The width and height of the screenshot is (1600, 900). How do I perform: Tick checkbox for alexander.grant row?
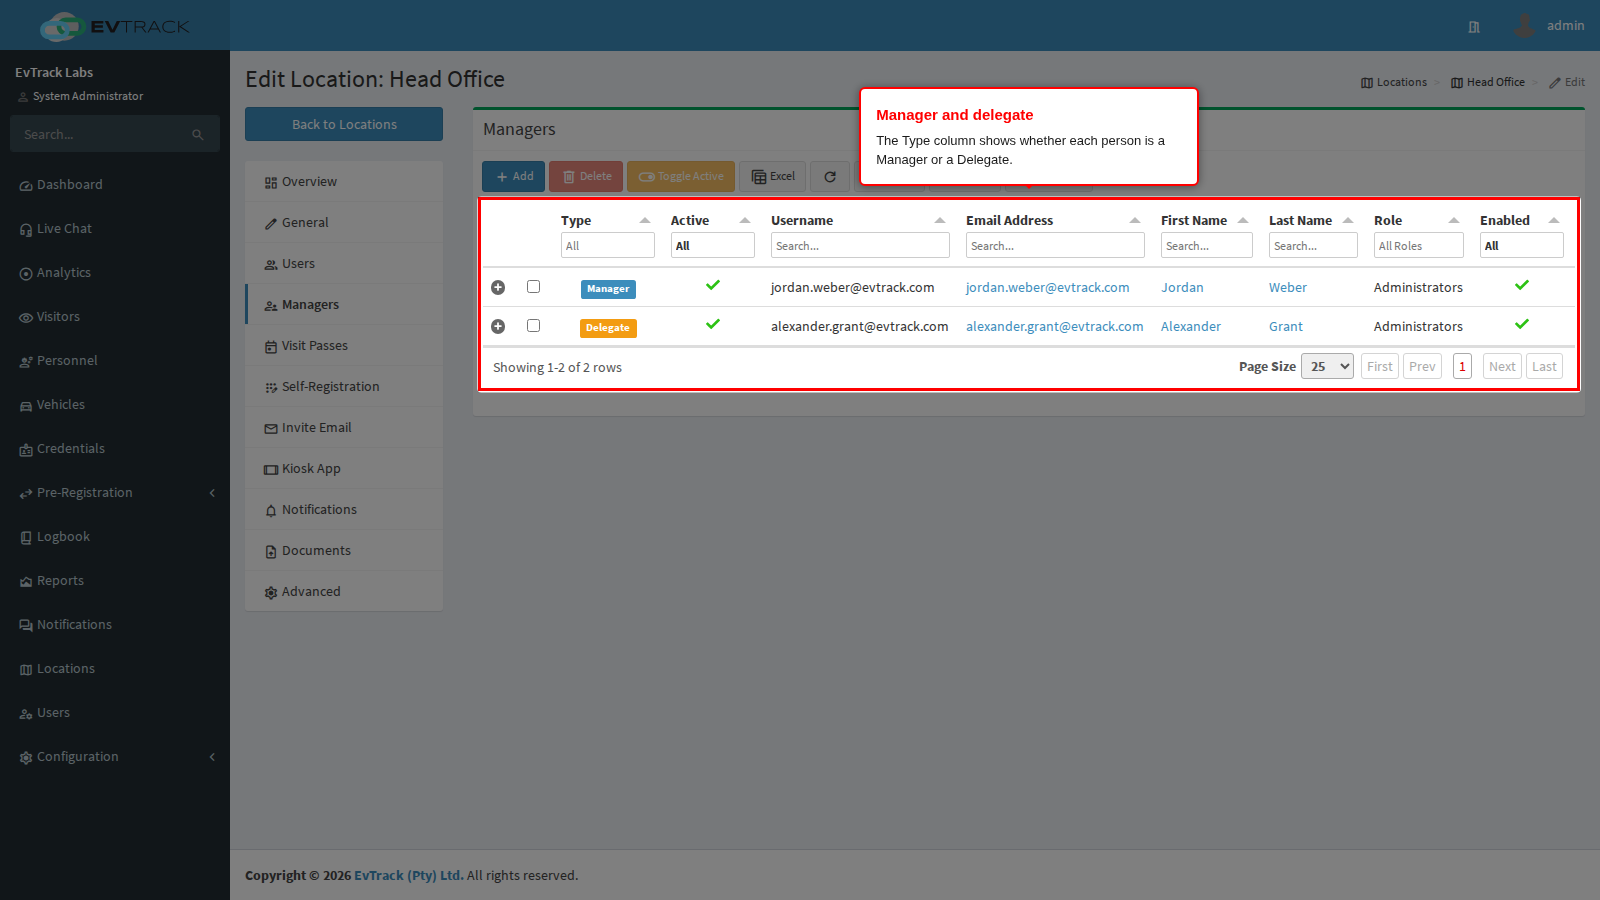pos(533,326)
